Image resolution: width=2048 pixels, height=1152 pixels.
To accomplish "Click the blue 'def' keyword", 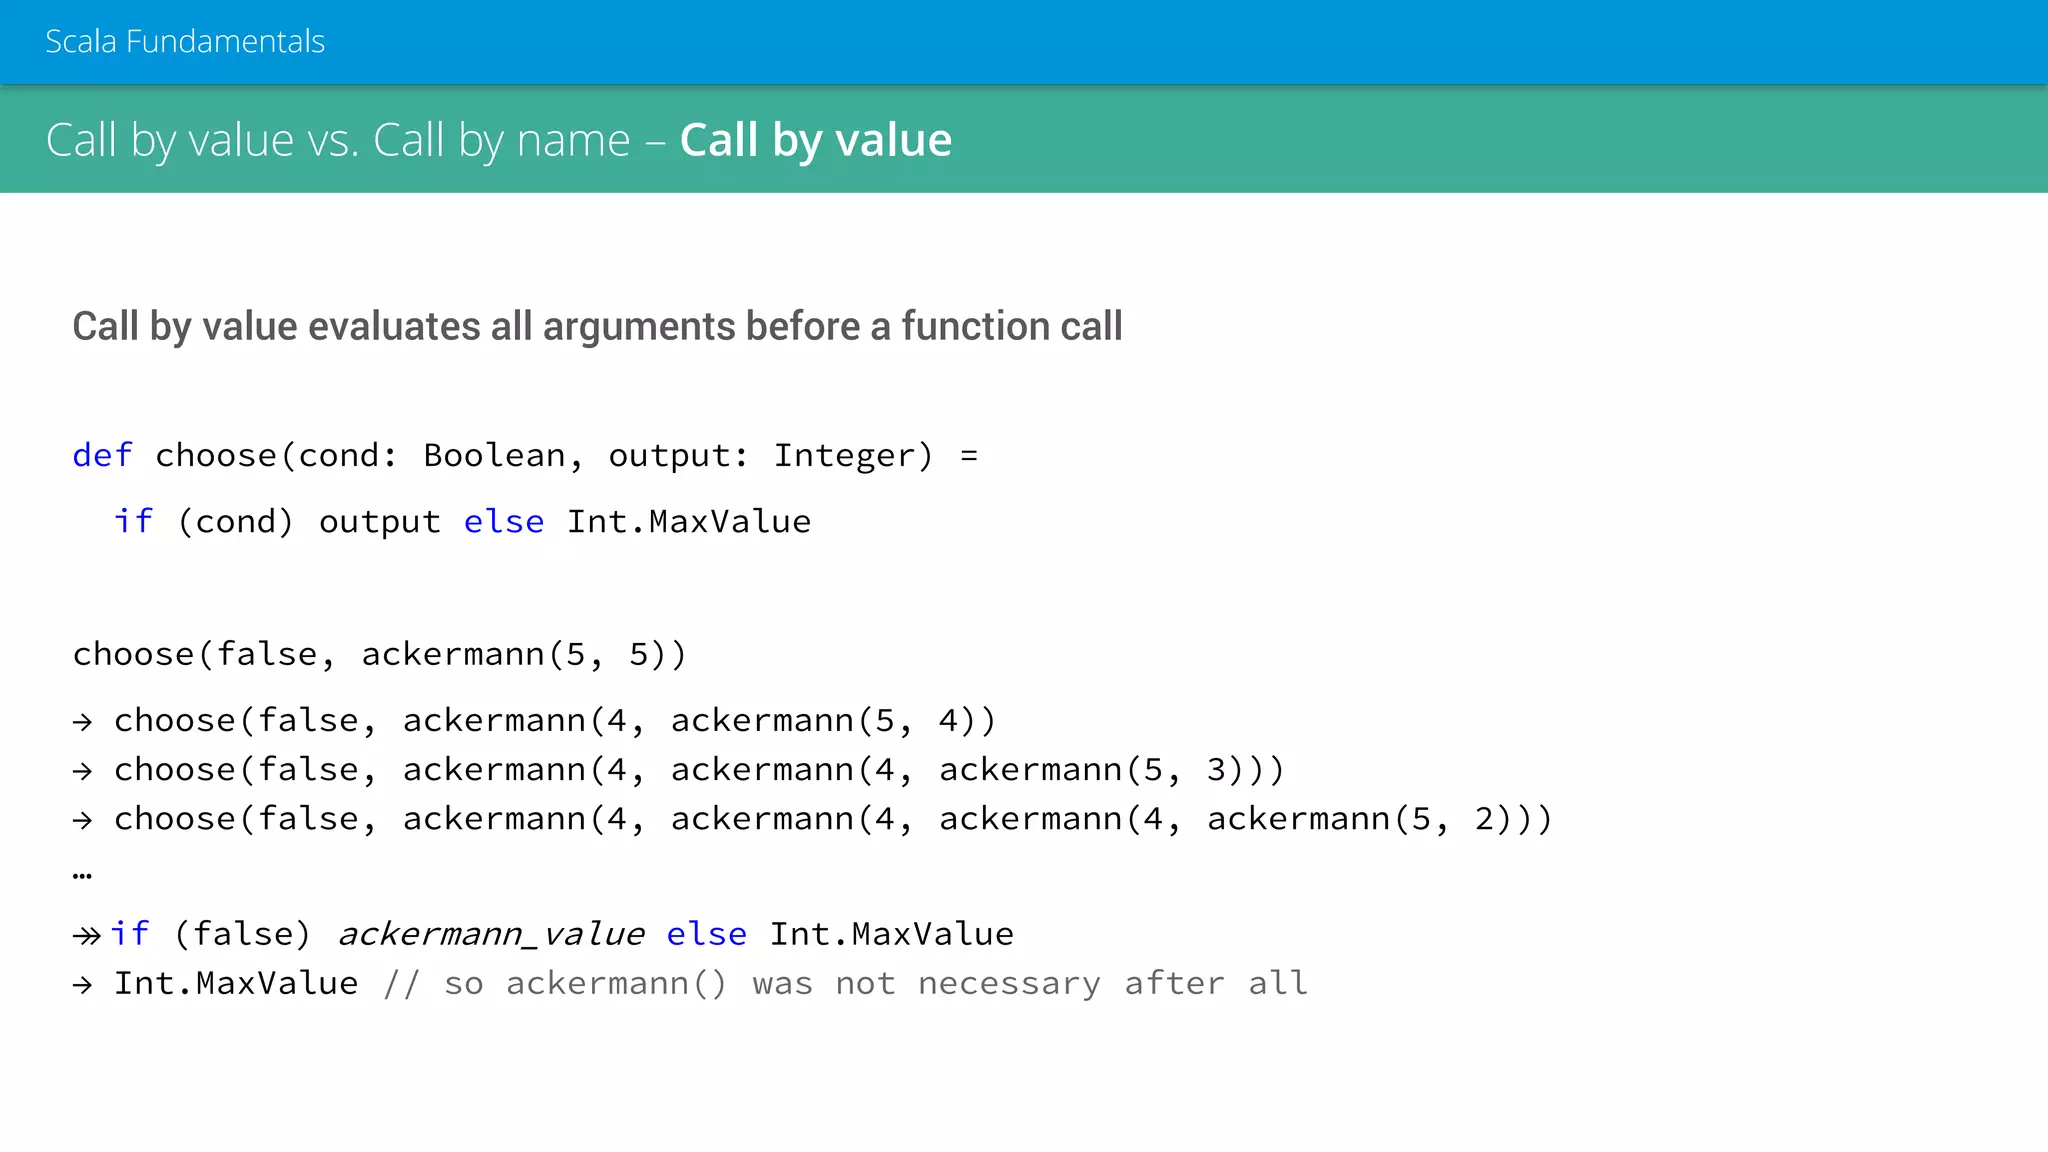I will pos(102,456).
